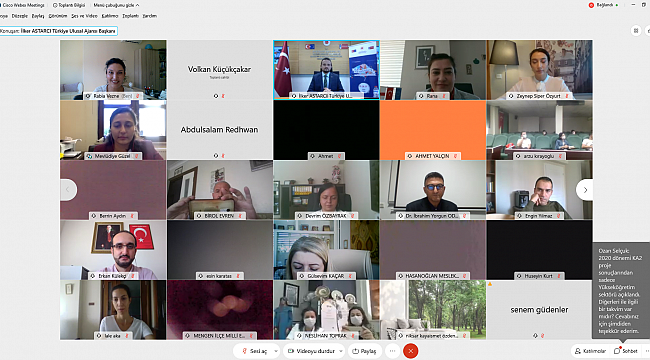Collapse menu bar via Menü çubuğunu gizle

click(x=116, y=5)
